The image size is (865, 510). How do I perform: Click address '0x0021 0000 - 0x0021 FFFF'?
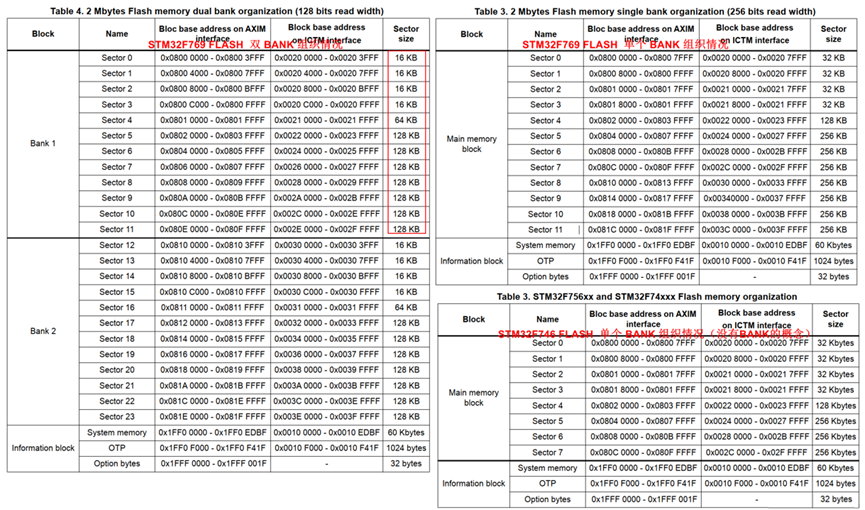click(x=327, y=120)
